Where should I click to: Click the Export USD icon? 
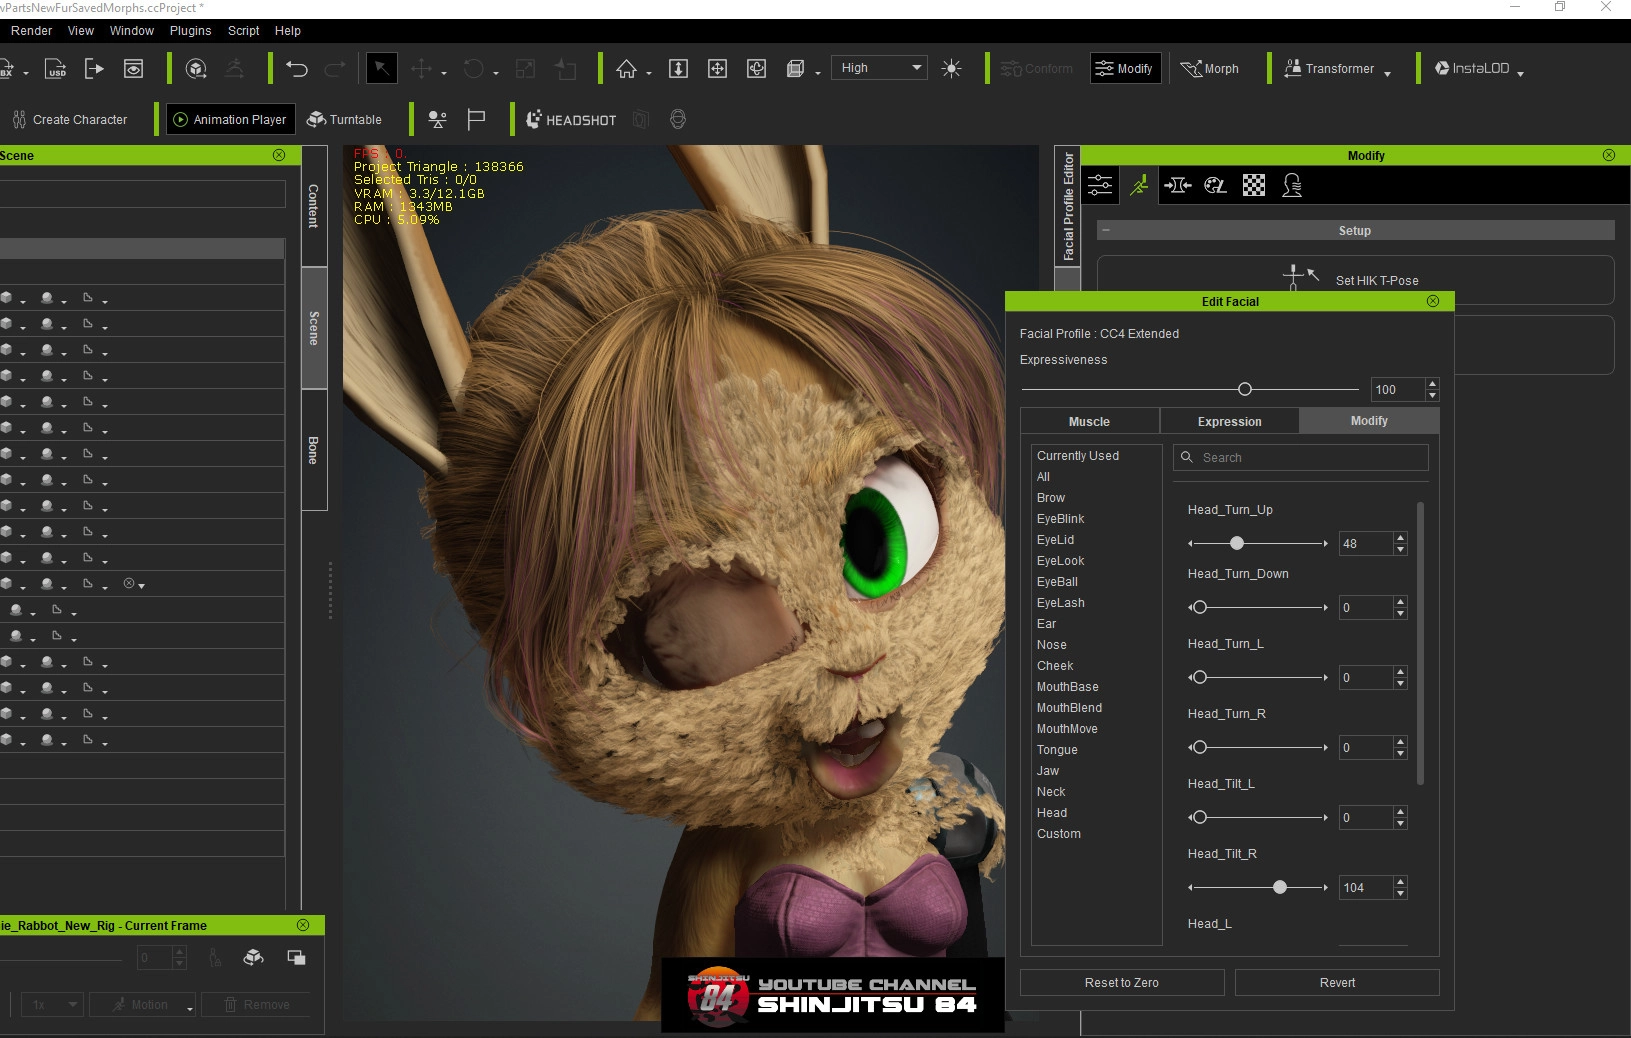click(x=56, y=69)
